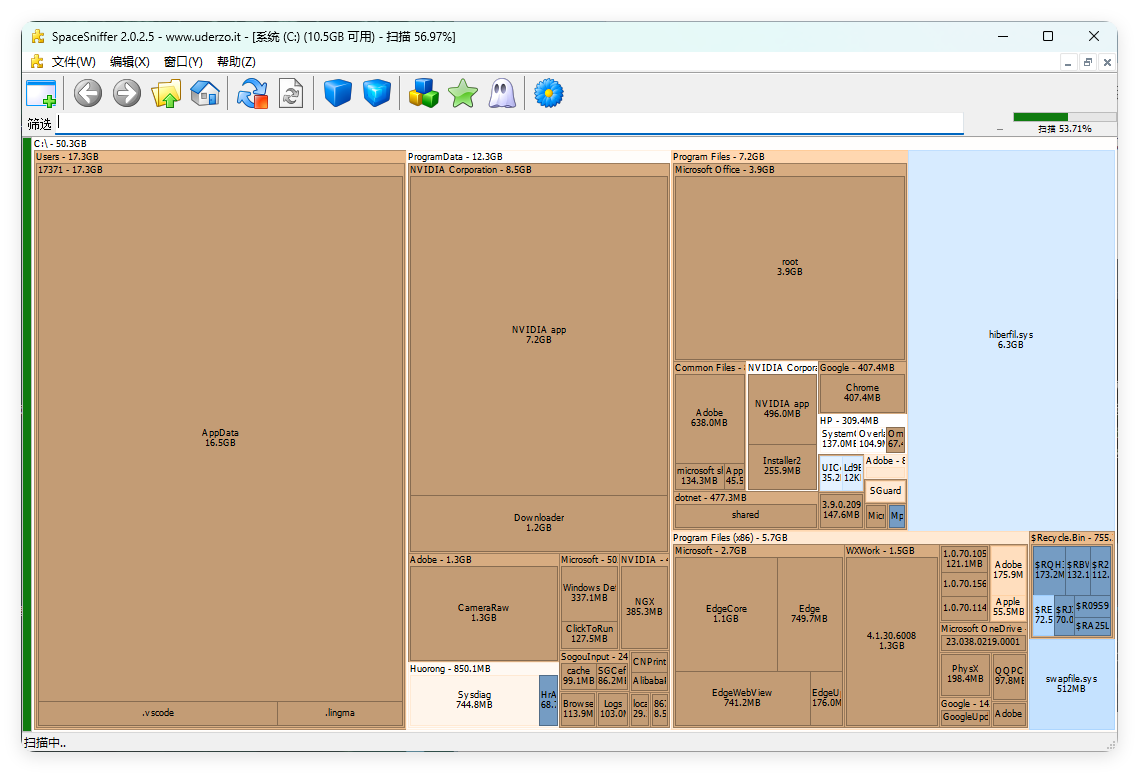This screenshot has height=773, width=1139.
Task: Decrease the treemap detail level
Action: pyautogui.click(x=337, y=92)
